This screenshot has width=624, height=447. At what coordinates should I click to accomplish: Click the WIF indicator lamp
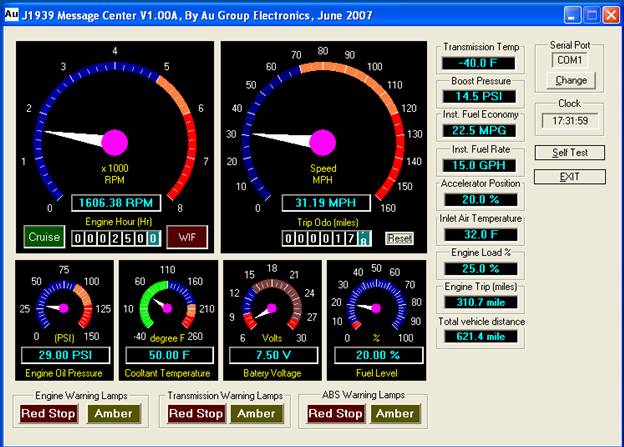(x=187, y=237)
